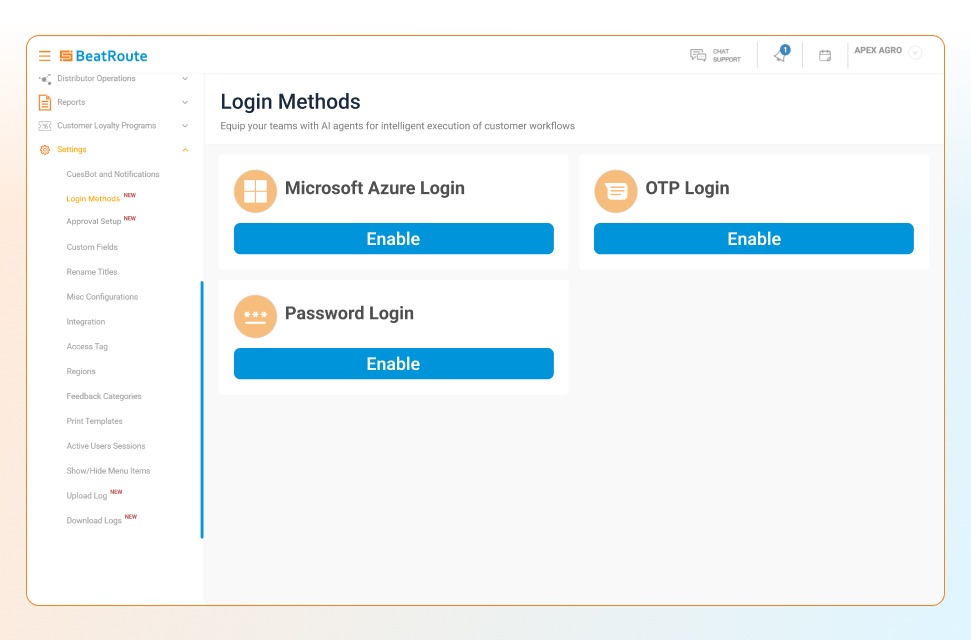Expand the Reports chevron
The image size is (971, 640).
click(x=185, y=102)
